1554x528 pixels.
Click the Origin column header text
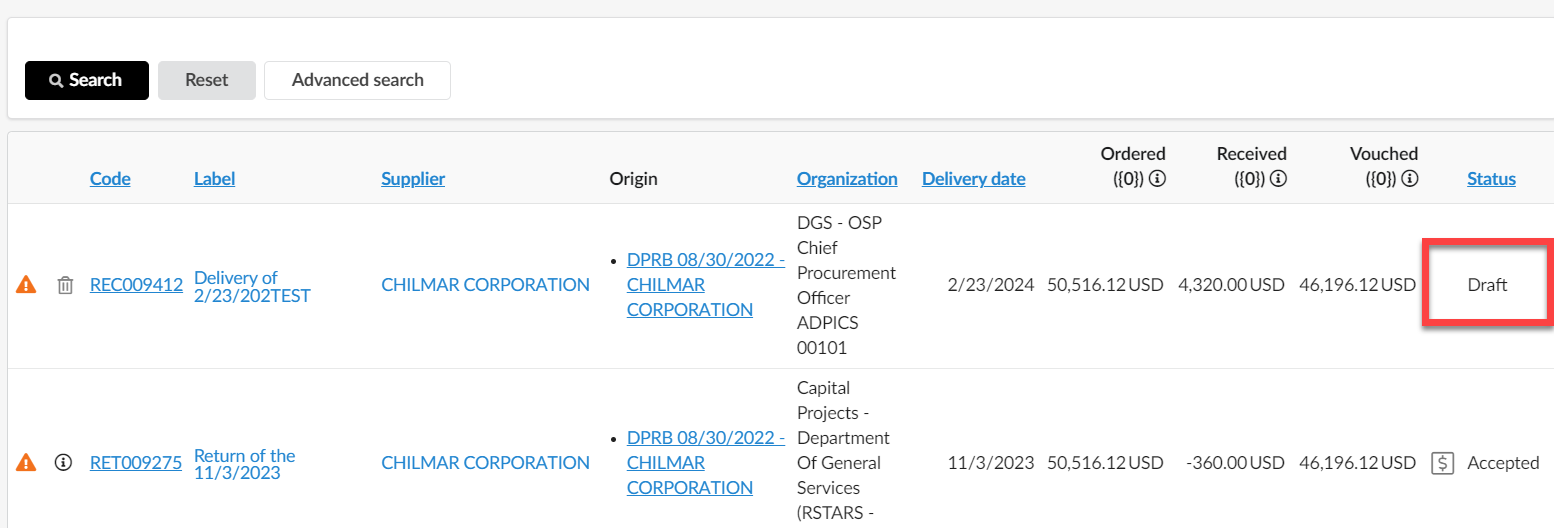[x=634, y=179]
